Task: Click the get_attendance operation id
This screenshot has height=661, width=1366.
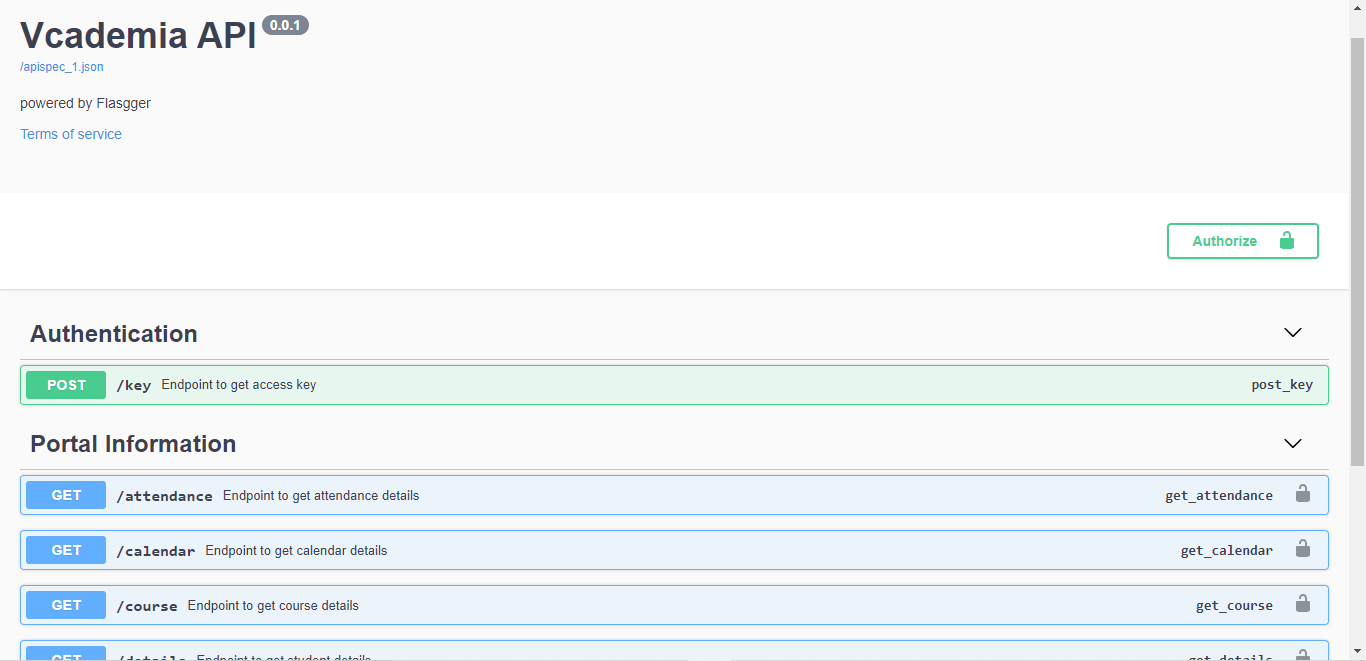Action: point(1219,495)
